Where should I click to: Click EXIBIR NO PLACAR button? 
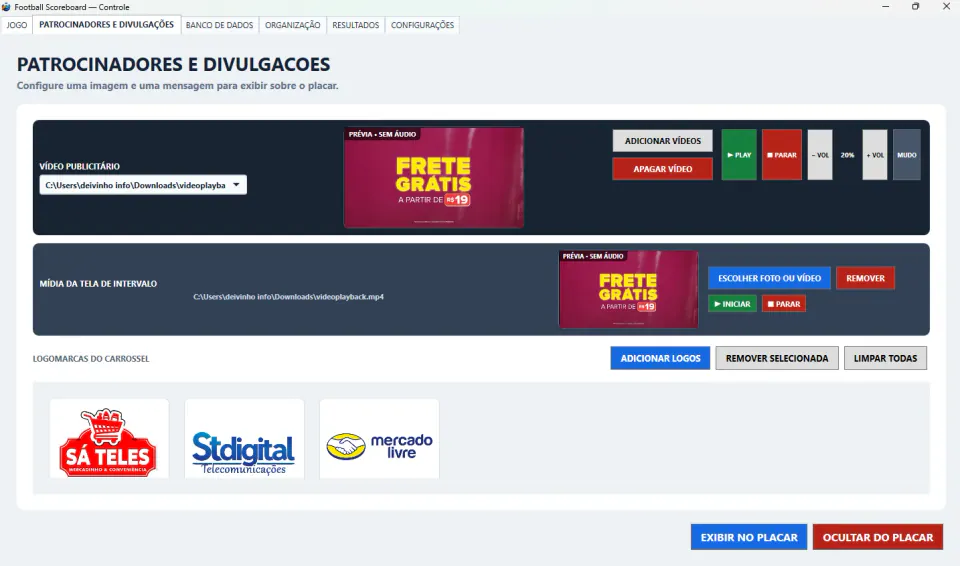tap(749, 537)
